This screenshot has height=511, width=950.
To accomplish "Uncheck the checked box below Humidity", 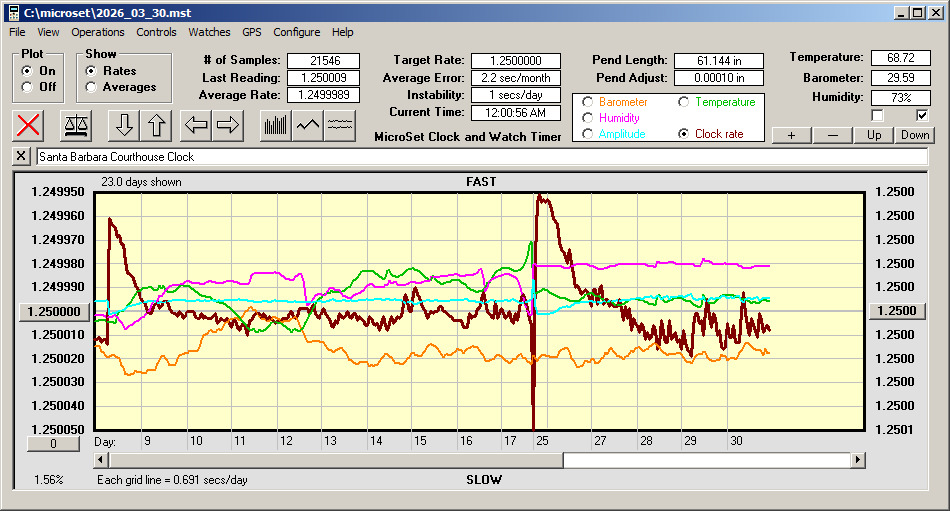I will (x=923, y=115).
